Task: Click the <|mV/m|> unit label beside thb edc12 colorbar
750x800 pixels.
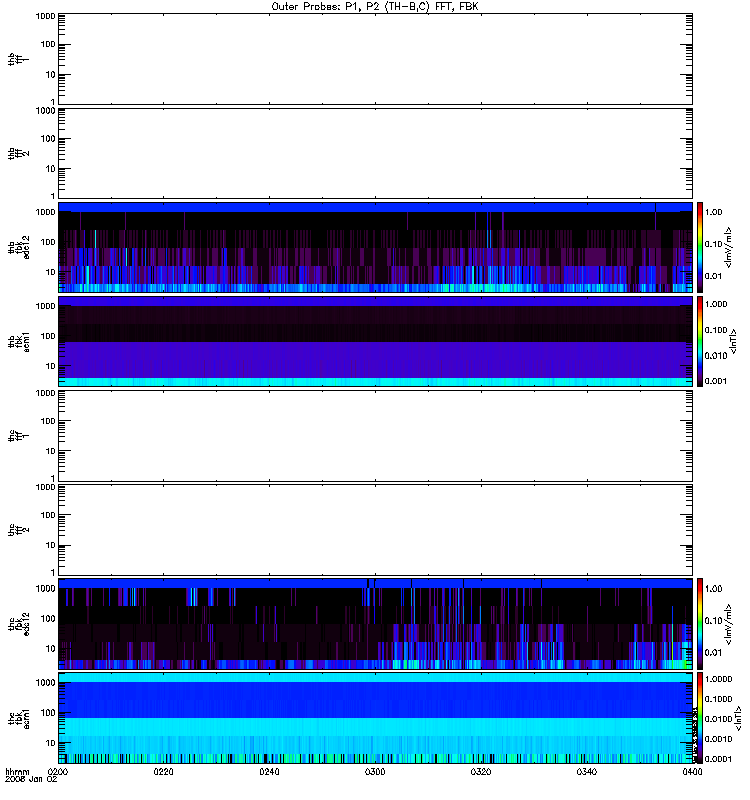Action: 729,247
